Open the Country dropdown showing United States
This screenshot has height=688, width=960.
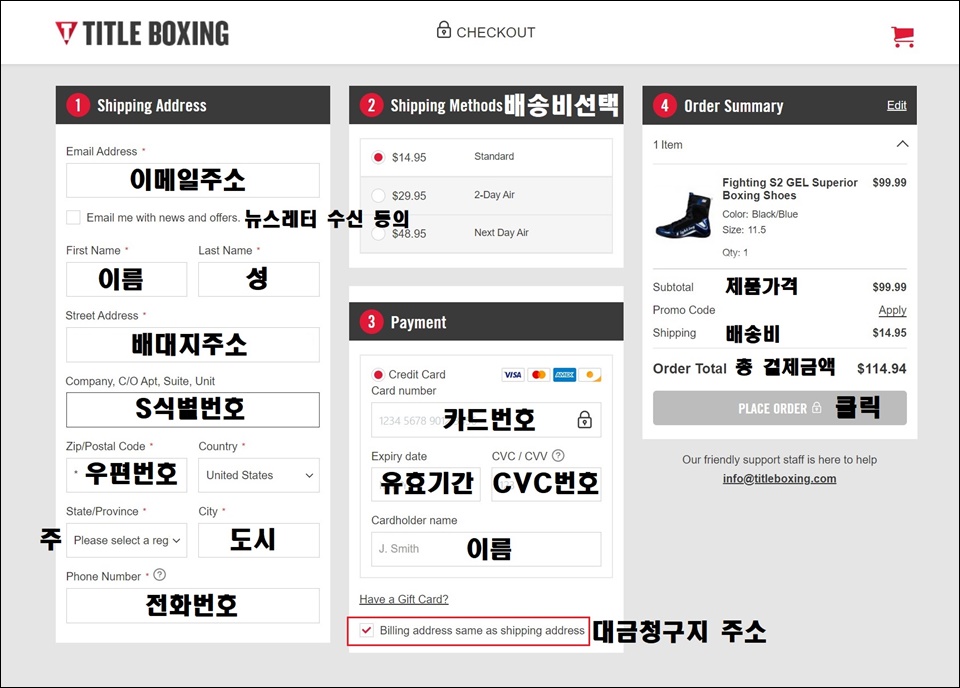click(259, 475)
